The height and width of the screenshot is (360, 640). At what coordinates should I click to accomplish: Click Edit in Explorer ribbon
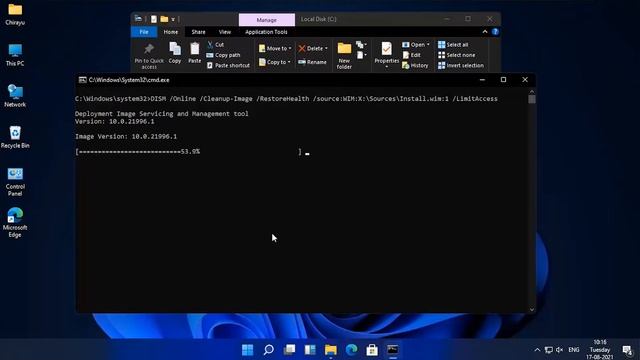pyautogui.click(x=411, y=55)
